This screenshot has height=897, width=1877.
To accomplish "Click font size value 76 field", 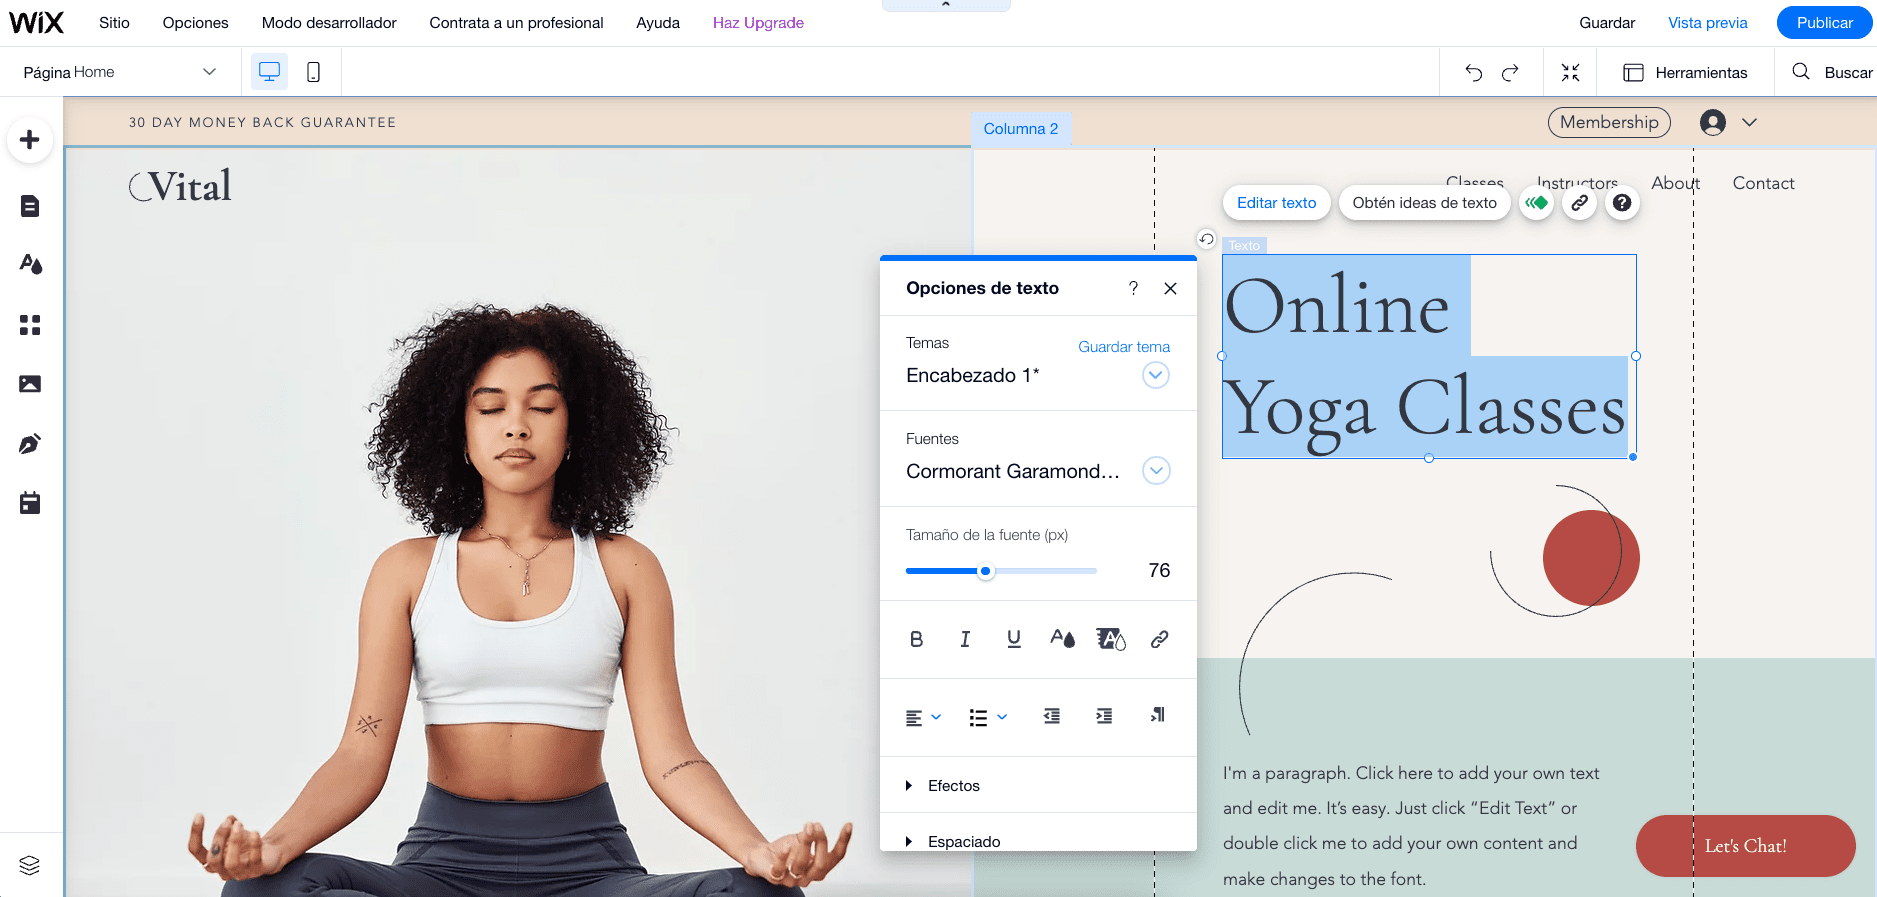I will click(1158, 570).
